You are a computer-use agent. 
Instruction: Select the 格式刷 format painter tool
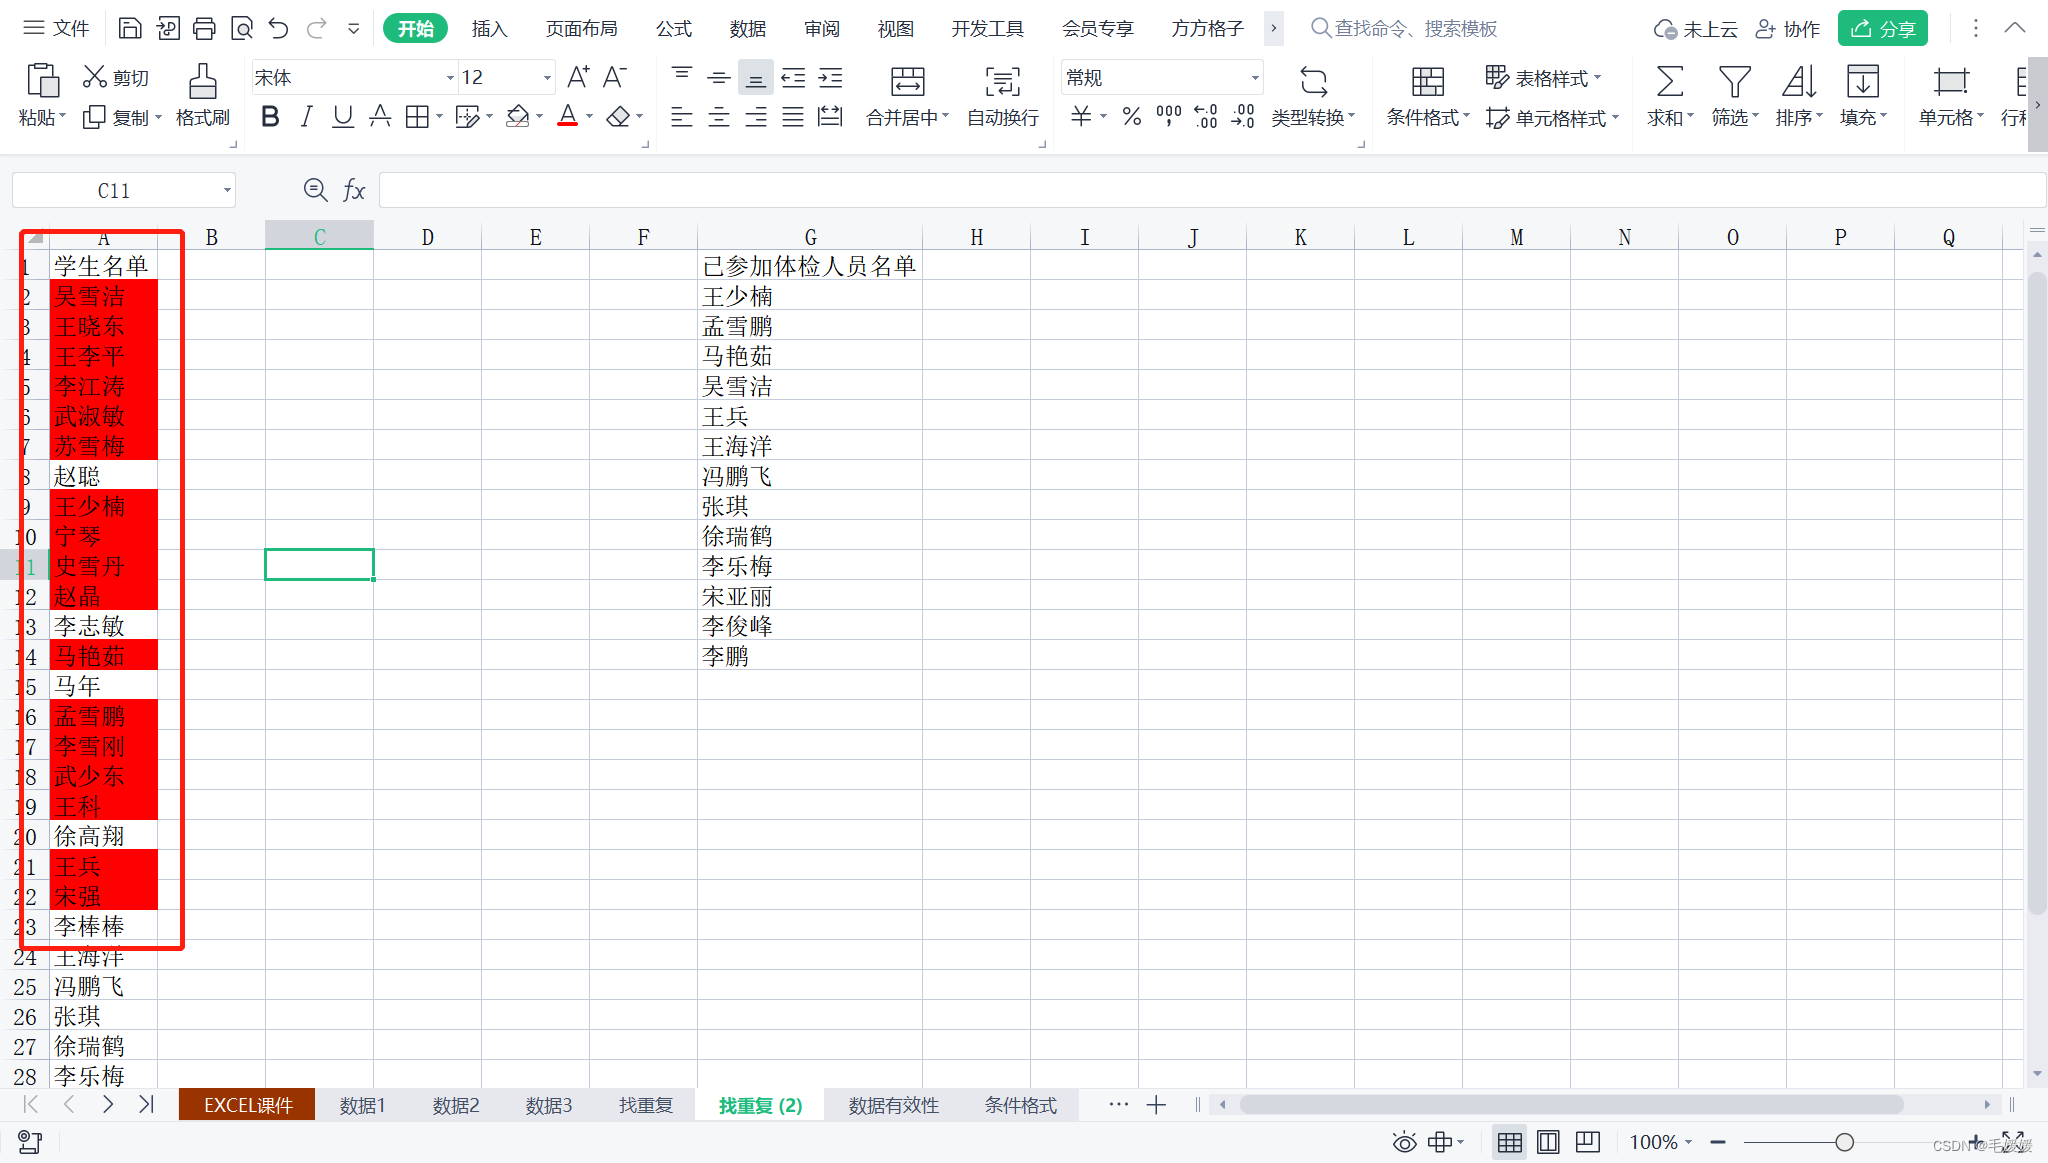coord(201,95)
